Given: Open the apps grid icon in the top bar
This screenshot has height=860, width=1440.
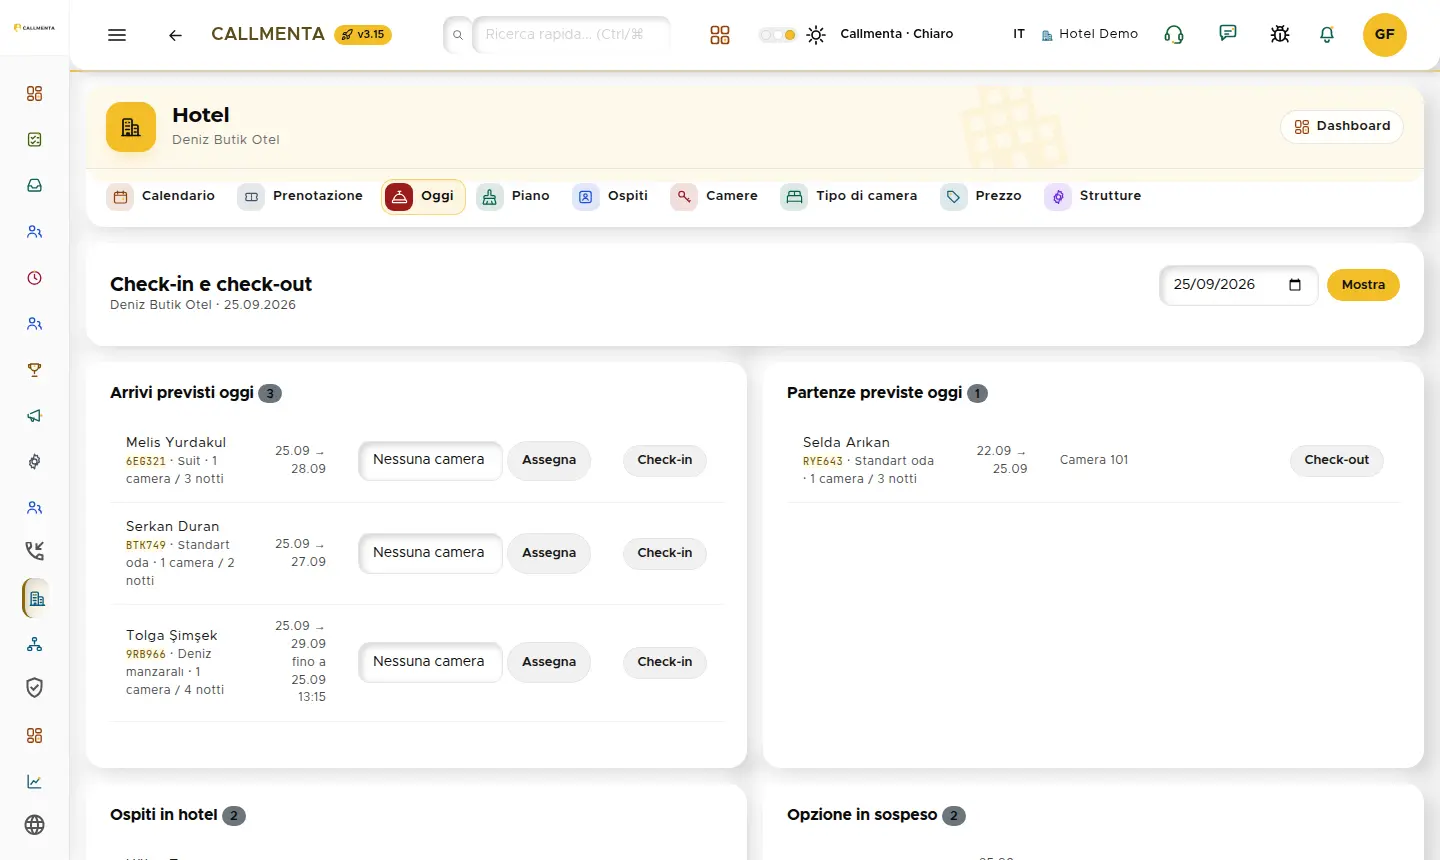Looking at the screenshot, I should click(720, 35).
